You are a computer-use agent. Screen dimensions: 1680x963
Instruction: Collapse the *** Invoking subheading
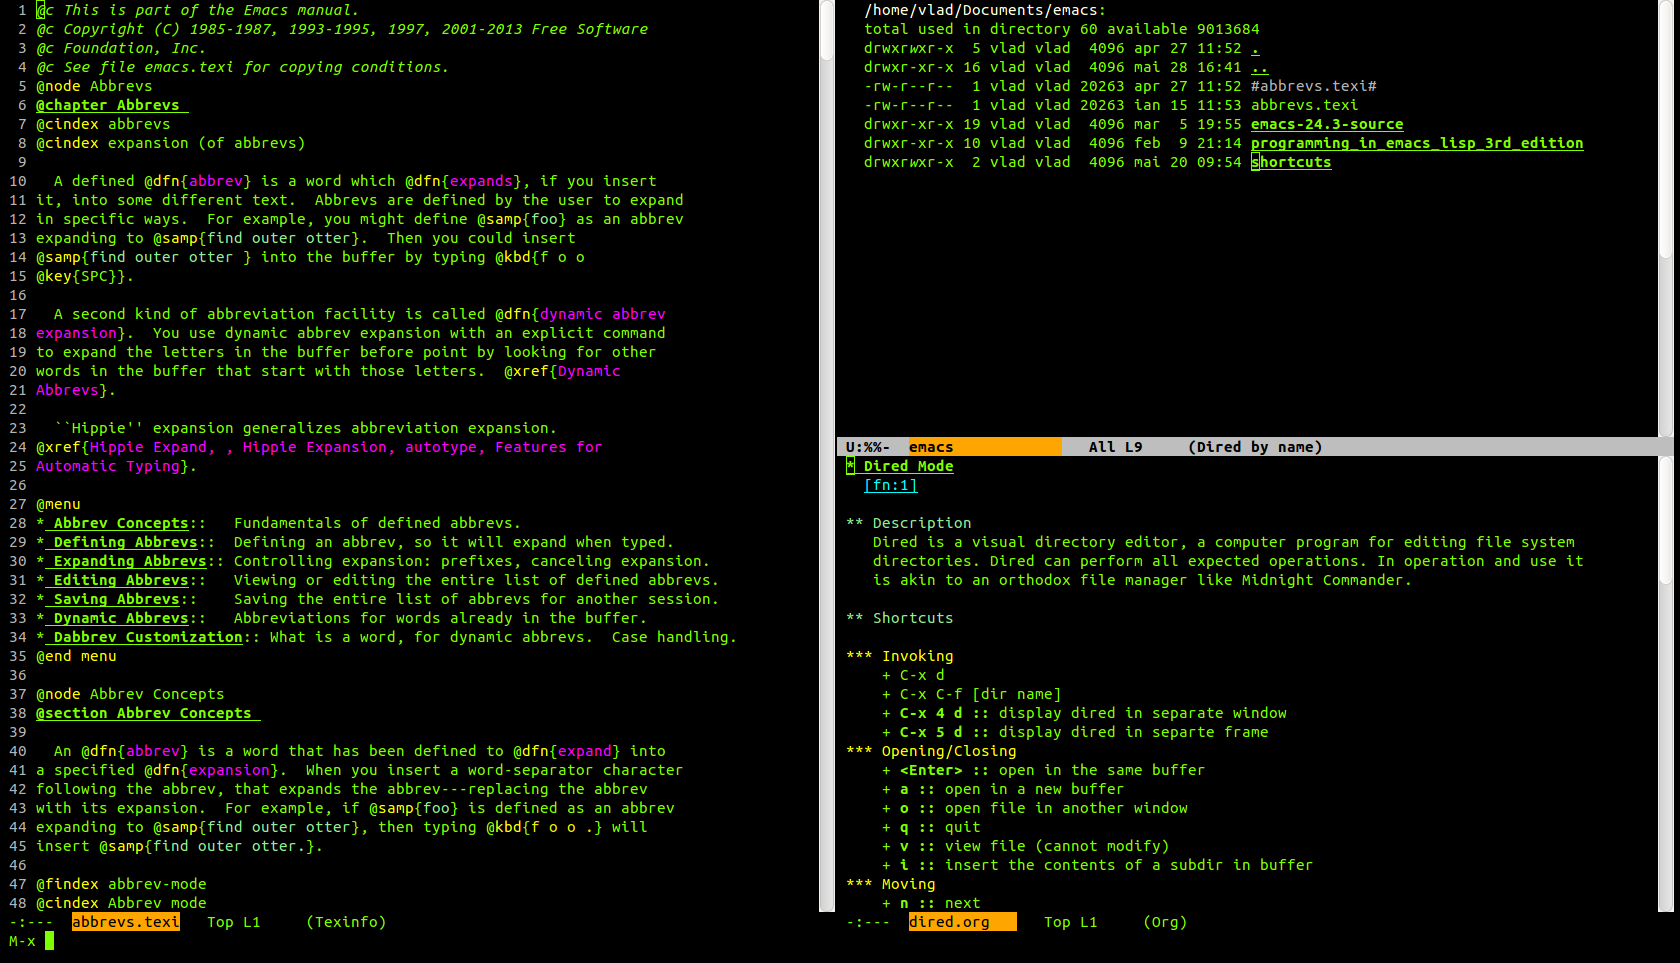coord(899,656)
